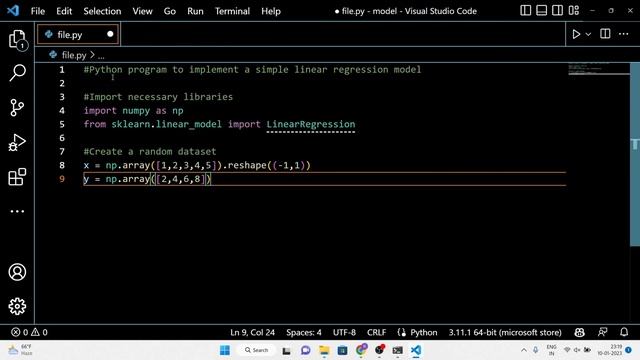
Task: Select the file.py editor tab
Action: tap(78, 34)
